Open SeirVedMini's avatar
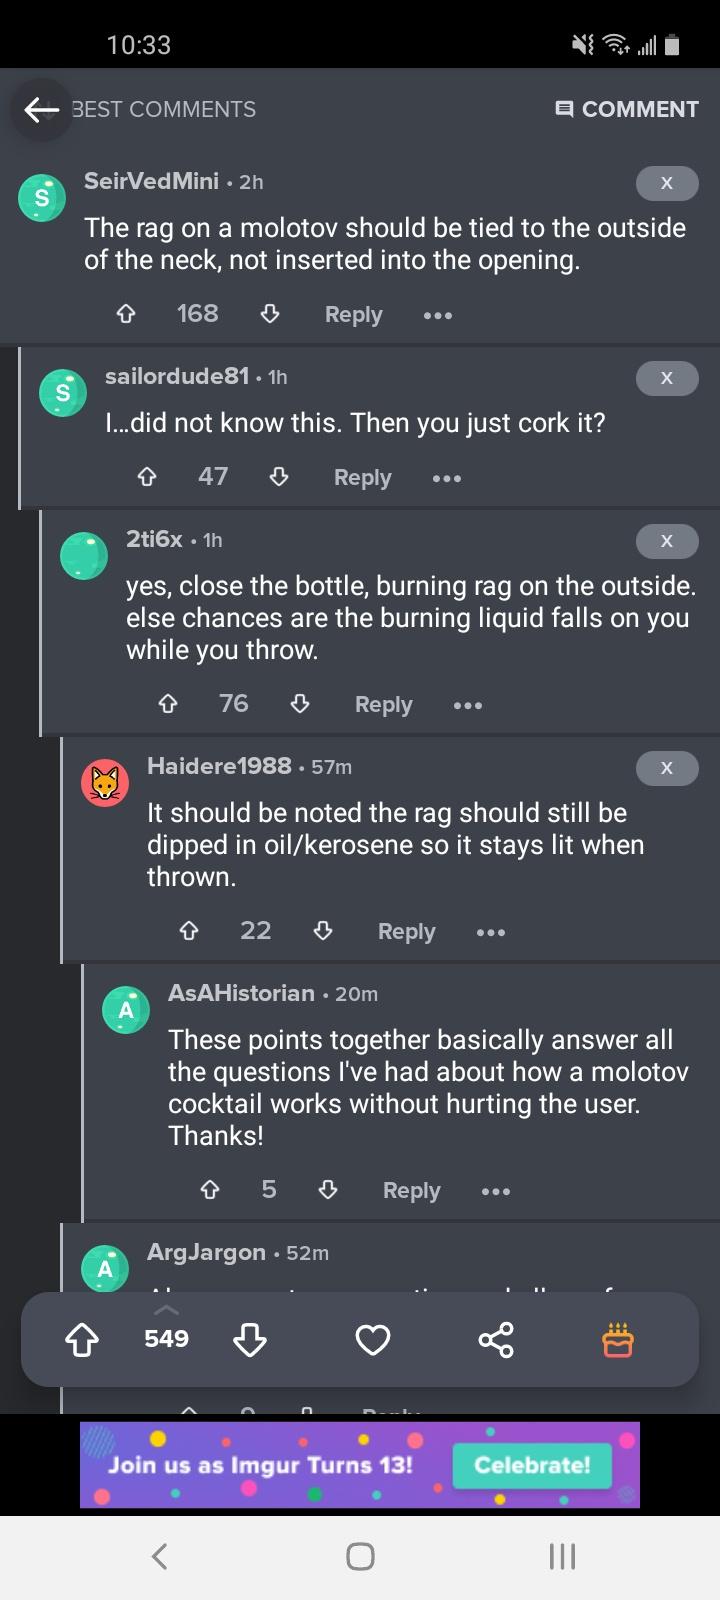 click(x=42, y=197)
